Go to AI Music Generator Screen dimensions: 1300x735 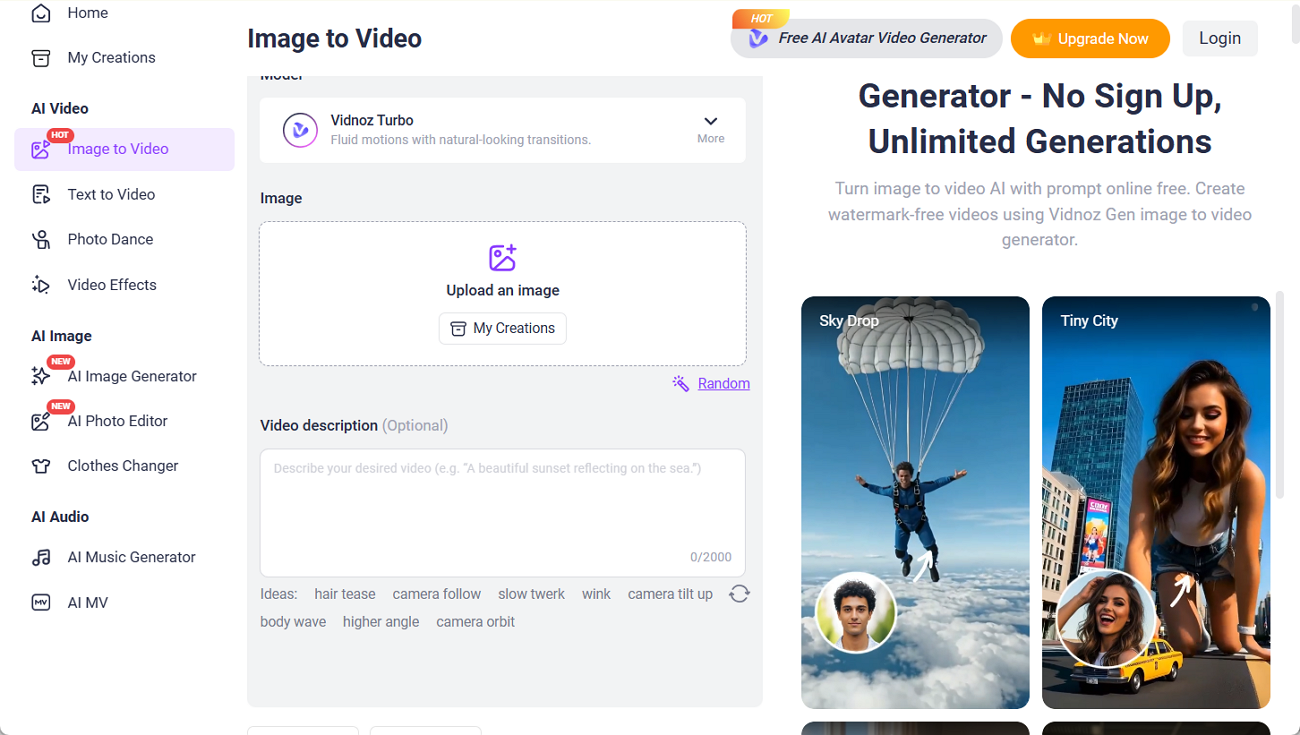(x=131, y=558)
